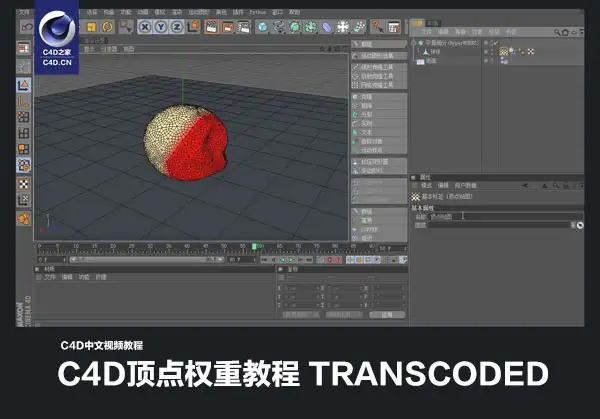Open the middle dropdown in Coordinates panel bottom

(x=344, y=315)
